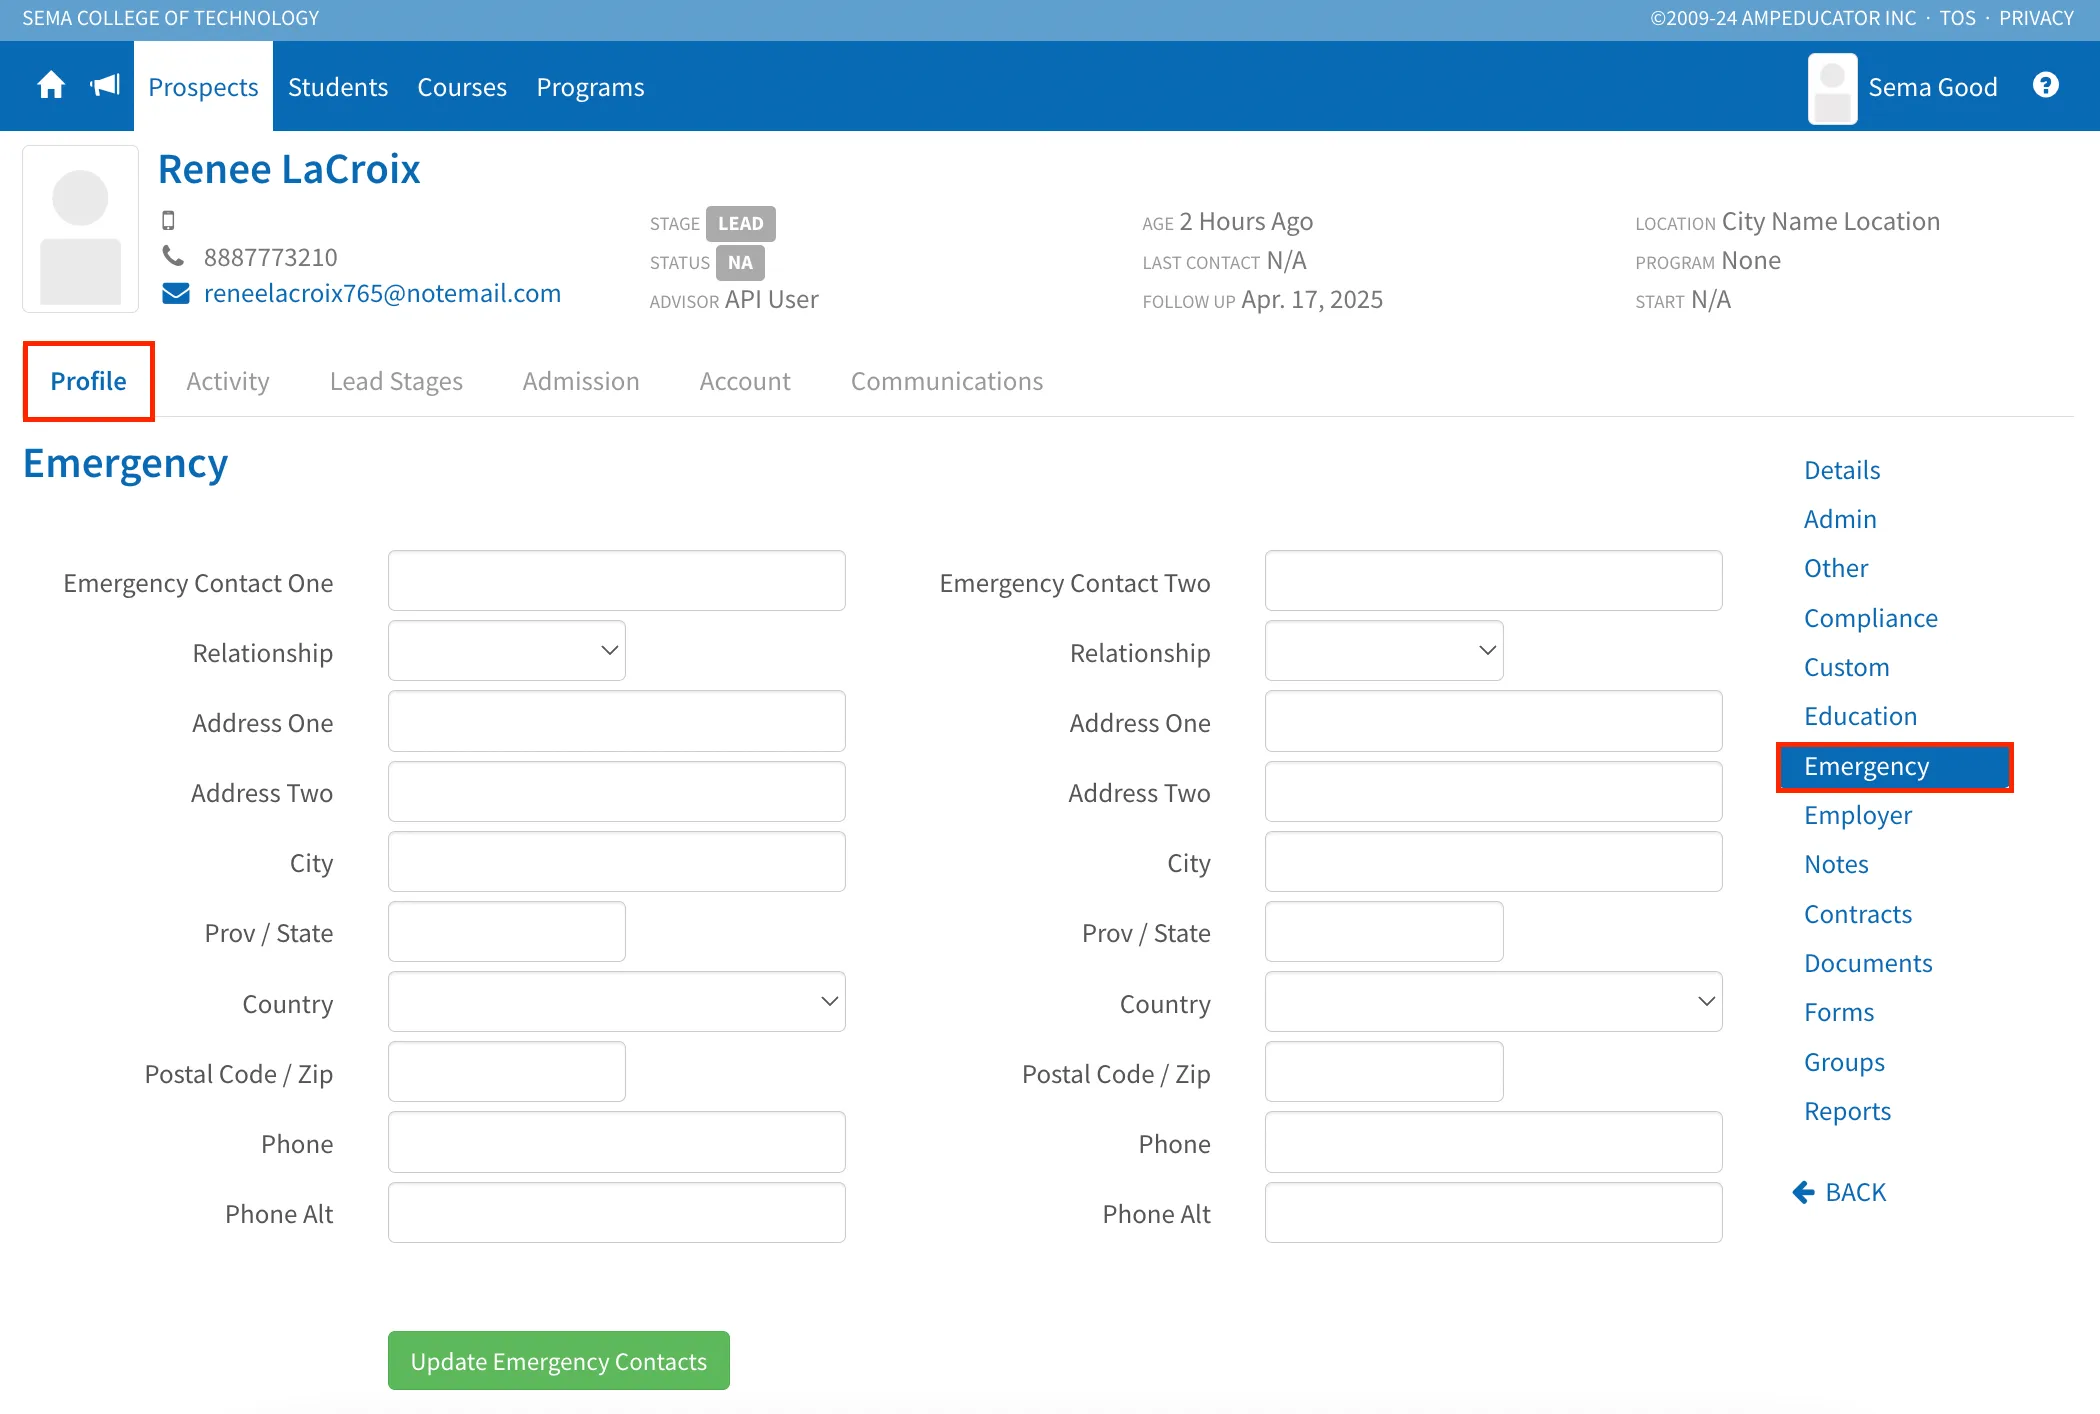This screenshot has width=2100, height=1414.
Task: Click the mobile device icon
Action: tap(168, 220)
